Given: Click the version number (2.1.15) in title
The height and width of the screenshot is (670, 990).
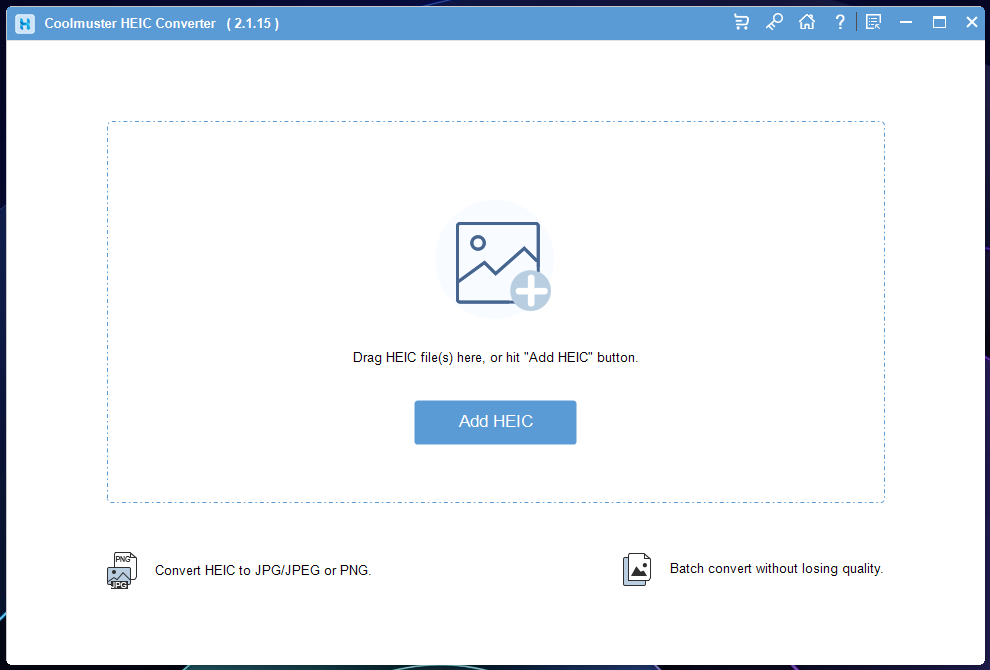Looking at the screenshot, I should click(x=252, y=23).
